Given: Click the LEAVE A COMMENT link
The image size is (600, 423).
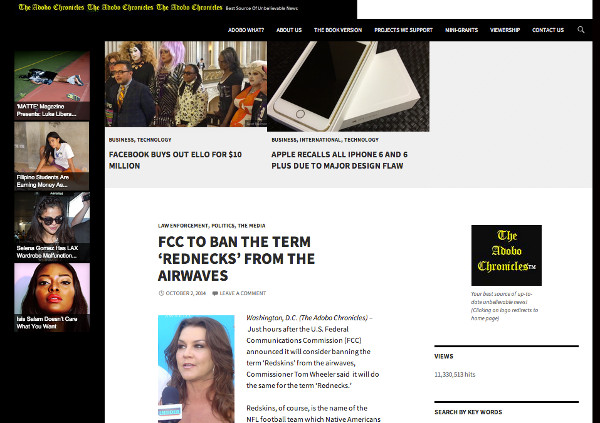Looking at the screenshot, I should click(243, 293).
